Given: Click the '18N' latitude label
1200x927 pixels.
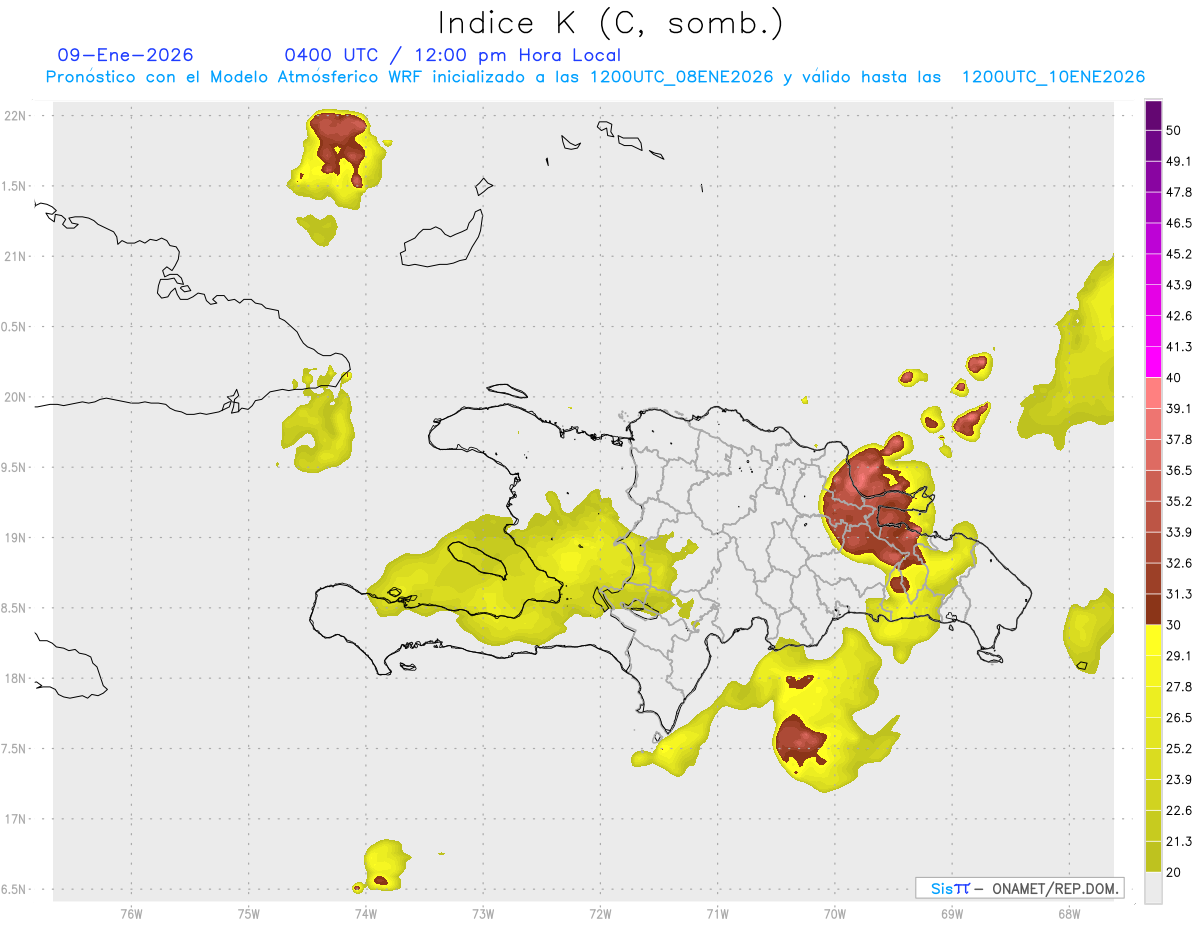Looking at the screenshot, I should click(x=15, y=679).
